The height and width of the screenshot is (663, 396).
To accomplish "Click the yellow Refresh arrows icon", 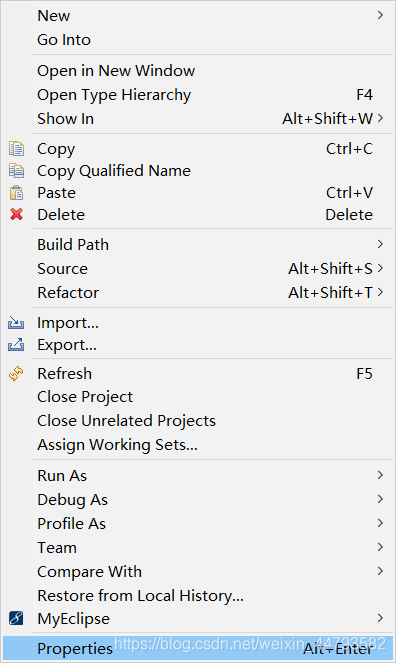I will pyautogui.click(x=16, y=374).
